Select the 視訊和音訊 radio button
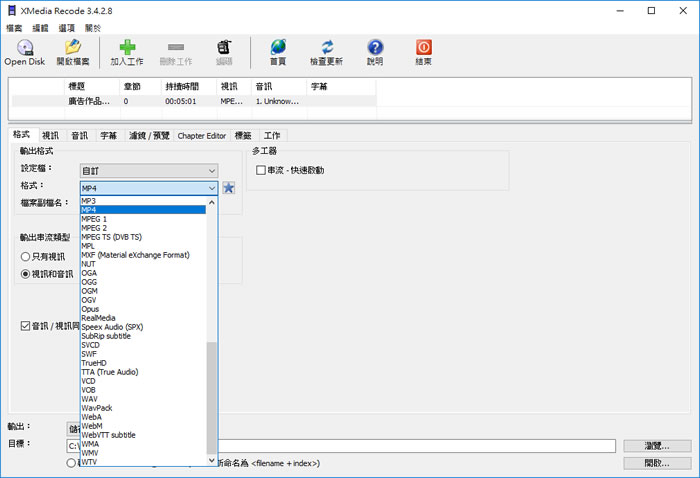Image resolution: width=700 pixels, height=478 pixels. (25, 274)
